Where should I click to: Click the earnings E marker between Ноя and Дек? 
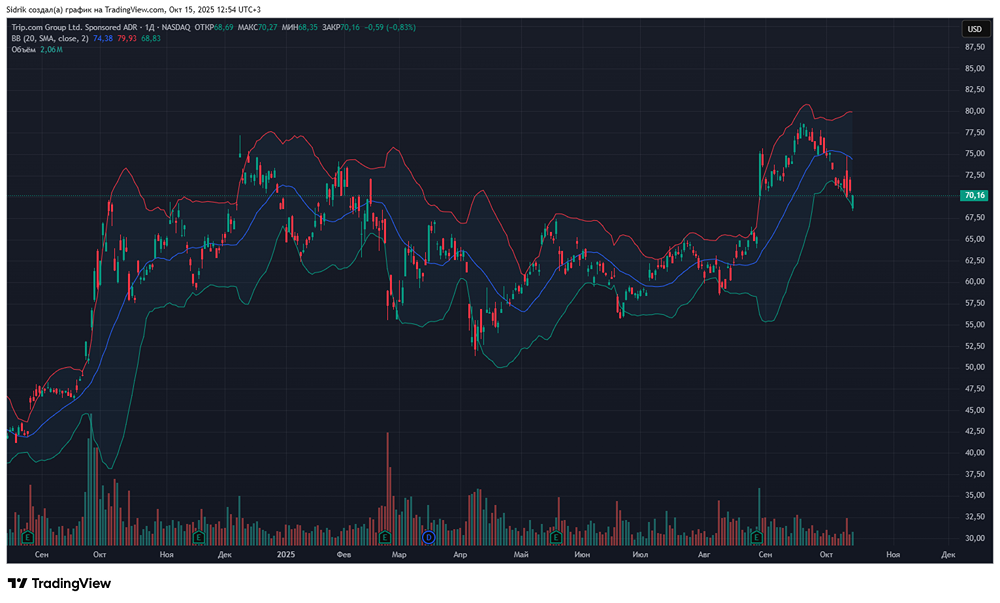click(200, 537)
